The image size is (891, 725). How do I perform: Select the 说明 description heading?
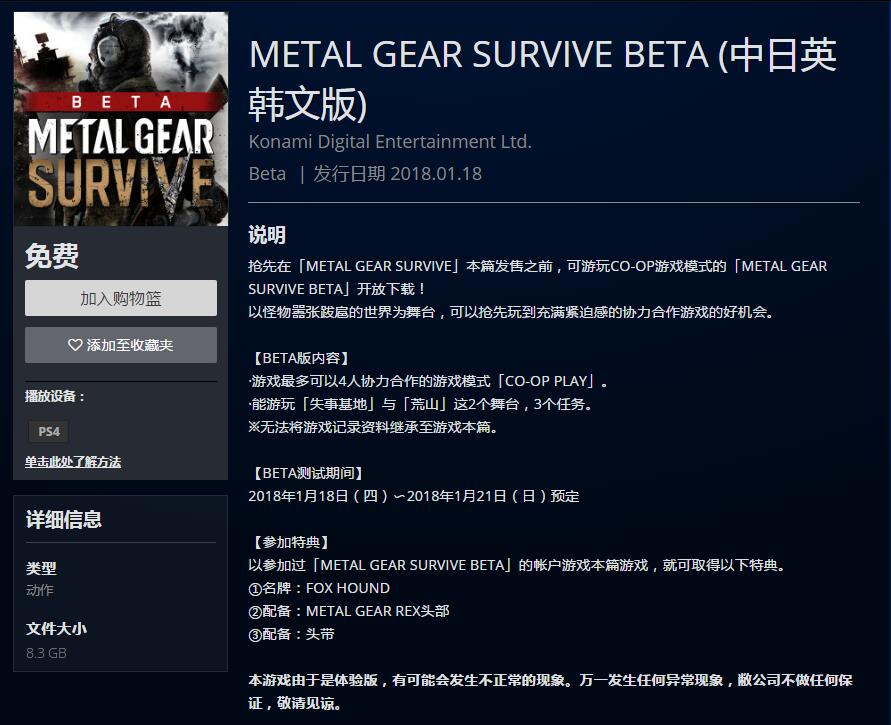[x=267, y=235]
